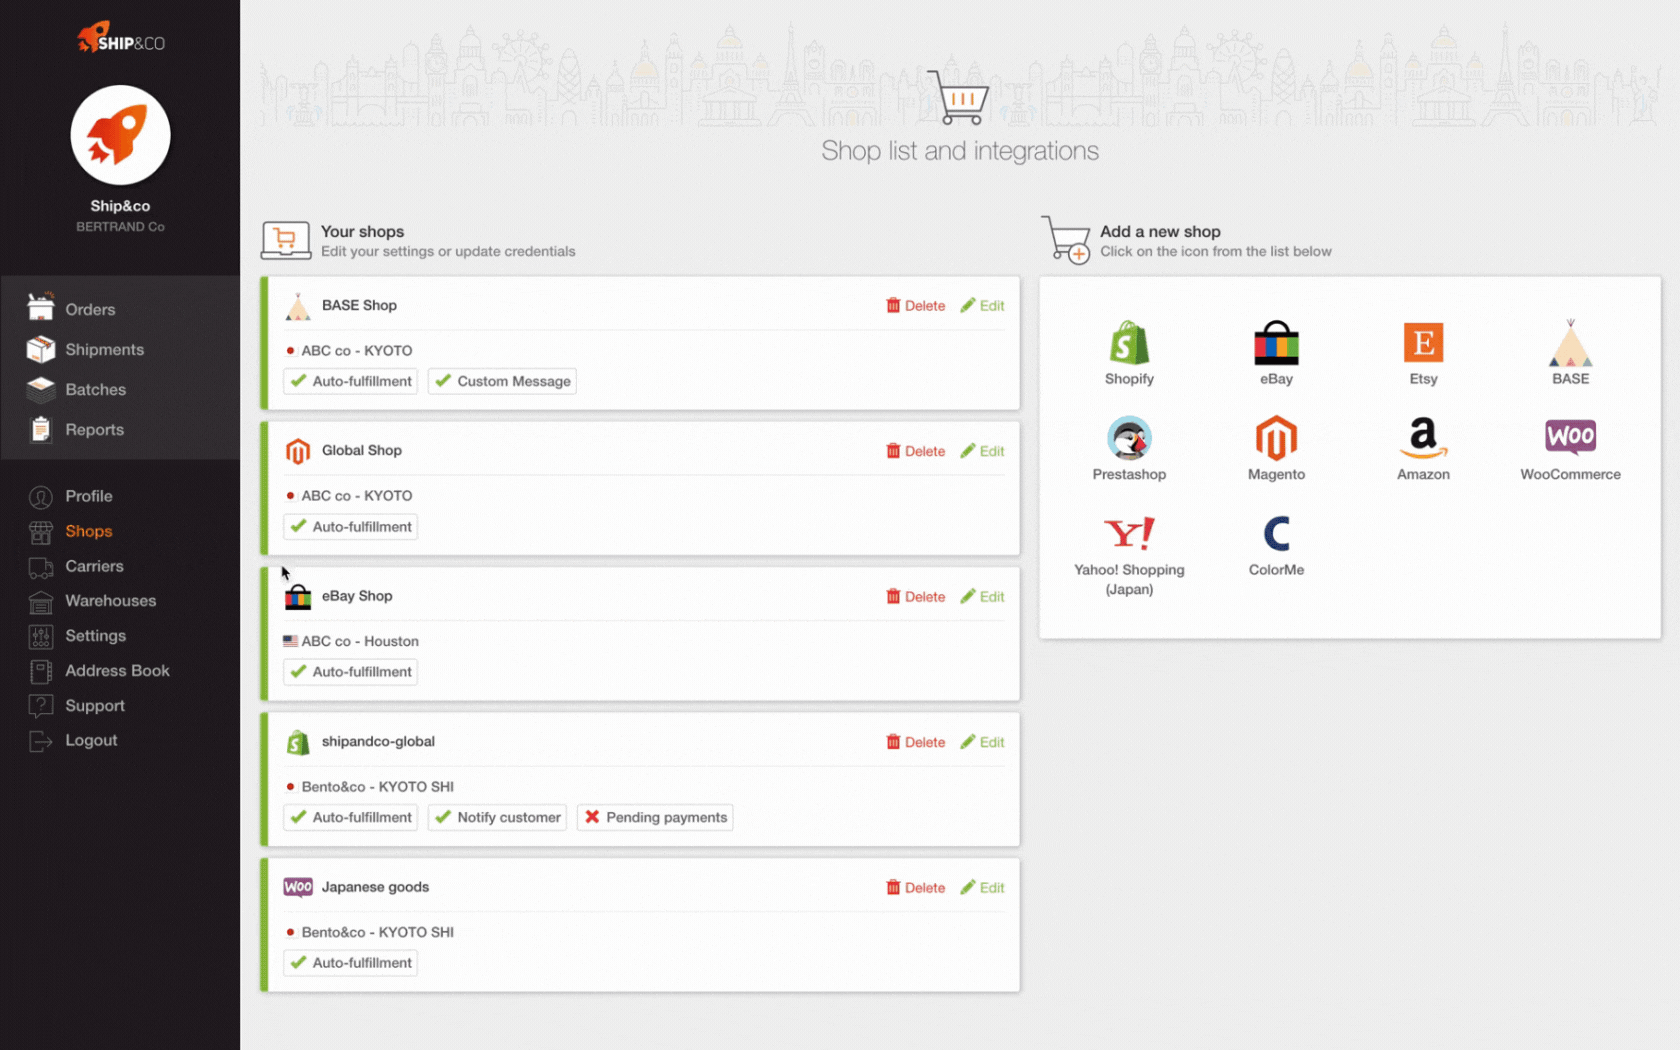
Task: Edit the Japanese goods shop
Action: 982,888
